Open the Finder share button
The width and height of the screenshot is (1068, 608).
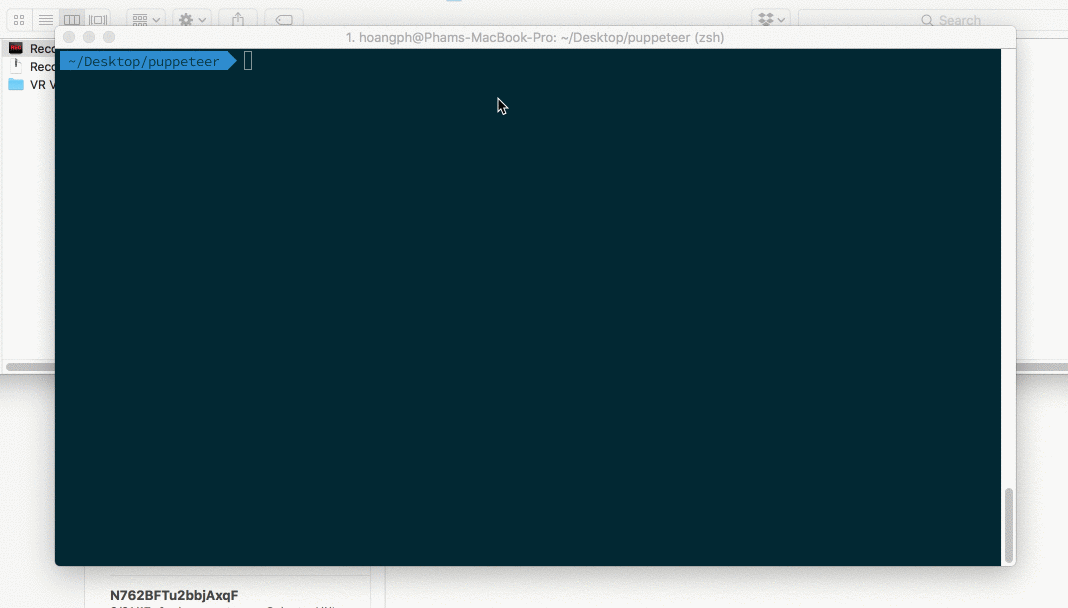(238, 20)
